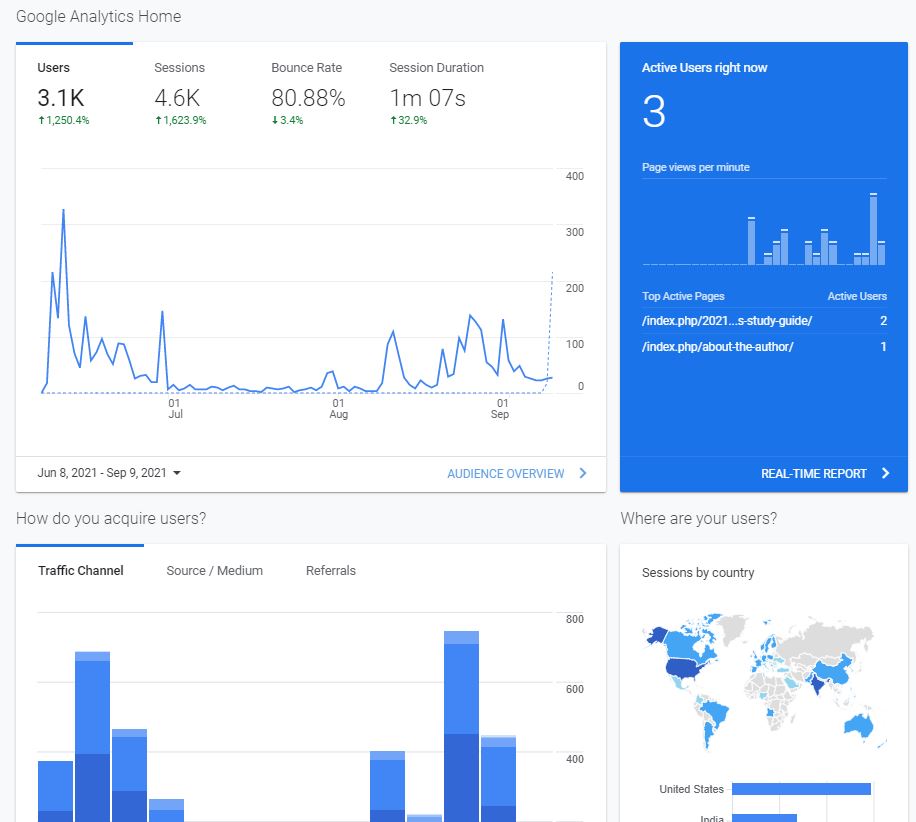Click the United States sessions bar
This screenshot has width=916, height=822.
[x=801, y=789]
